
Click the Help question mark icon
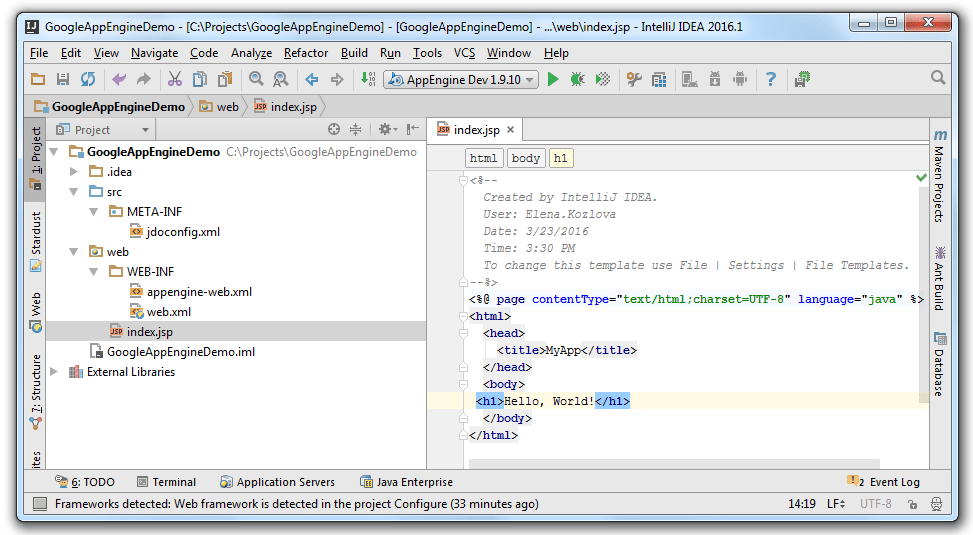[x=770, y=79]
